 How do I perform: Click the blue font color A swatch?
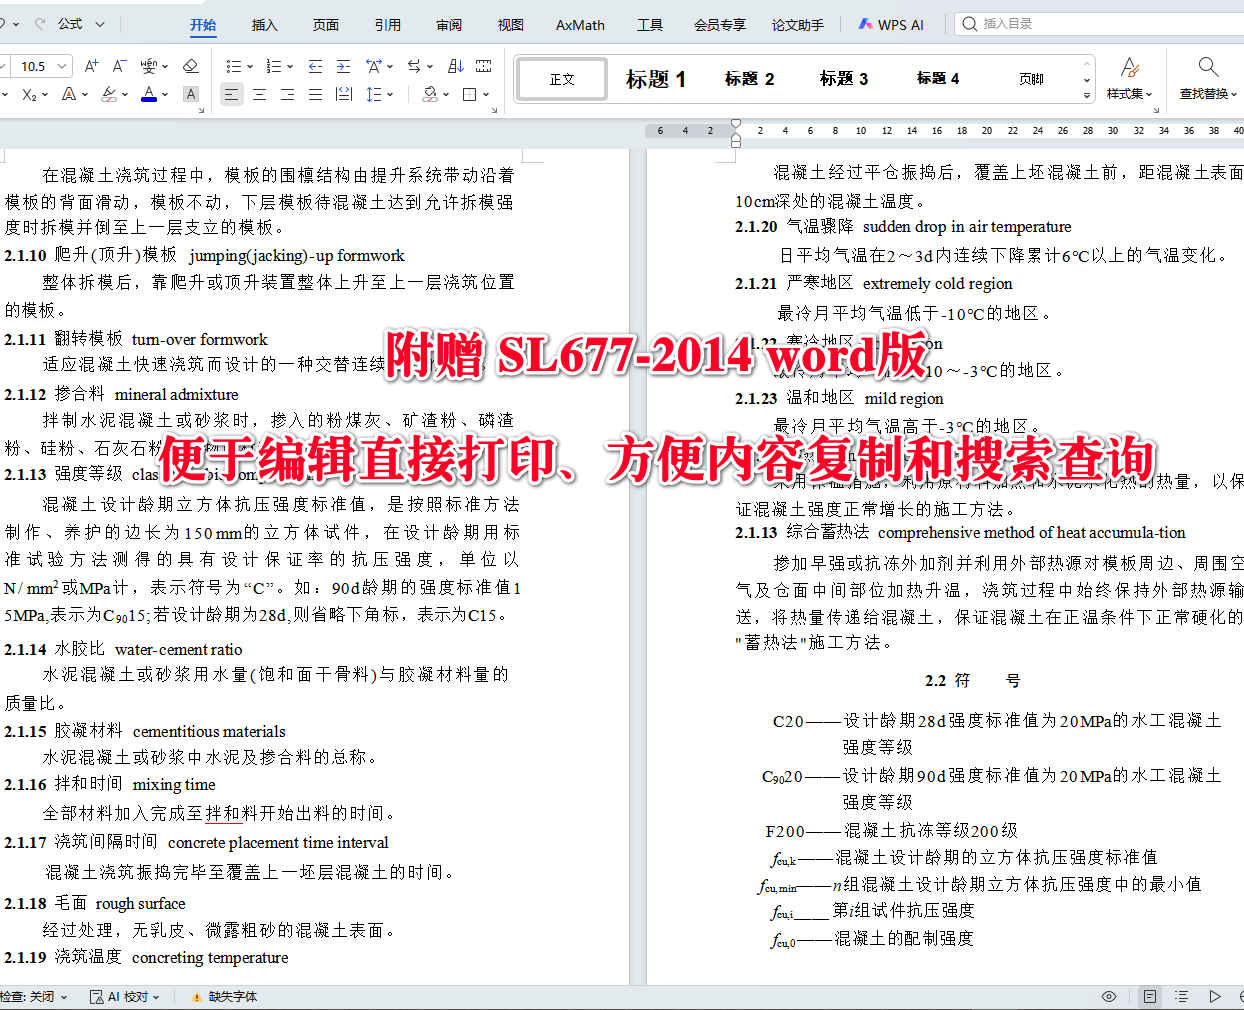149,94
